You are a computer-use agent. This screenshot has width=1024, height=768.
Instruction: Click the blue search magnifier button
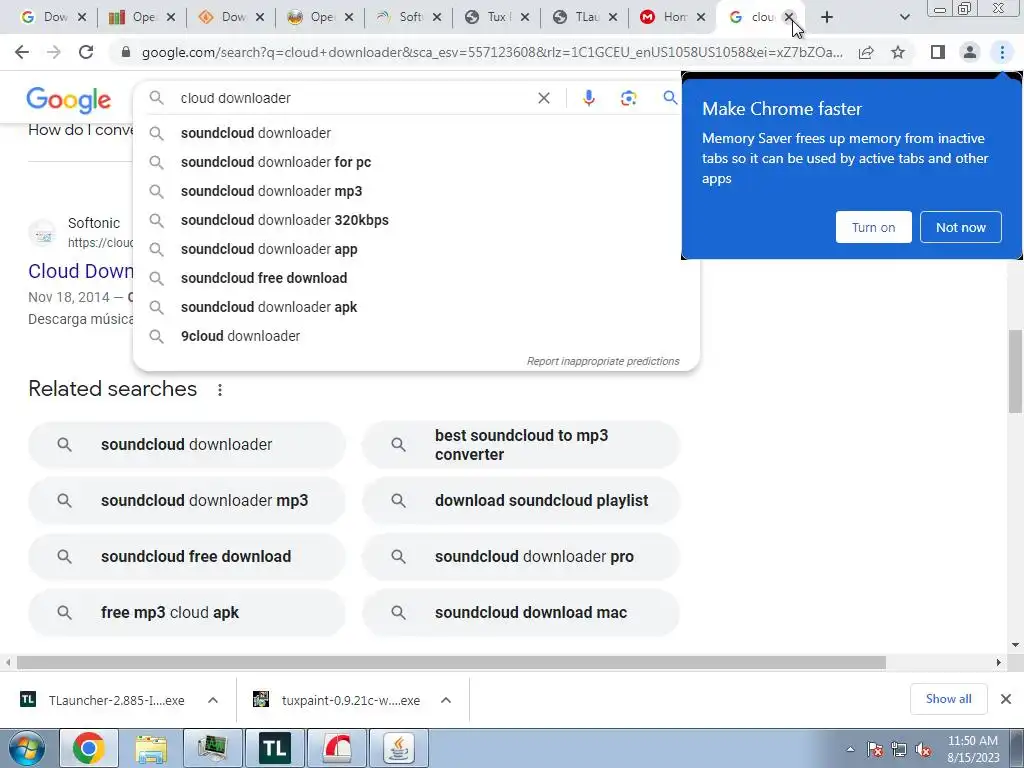[x=670, y=98]
